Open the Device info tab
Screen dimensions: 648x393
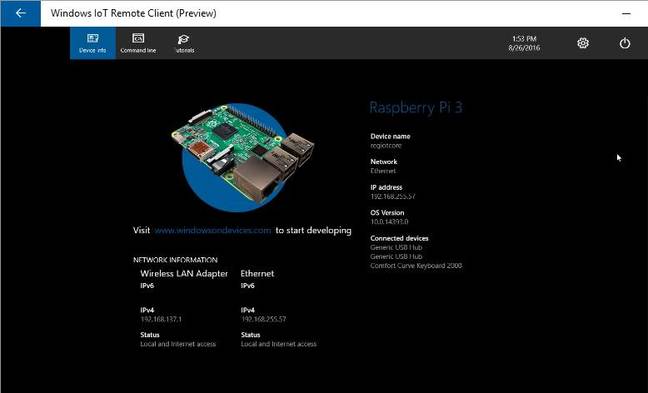coord(93,43)
